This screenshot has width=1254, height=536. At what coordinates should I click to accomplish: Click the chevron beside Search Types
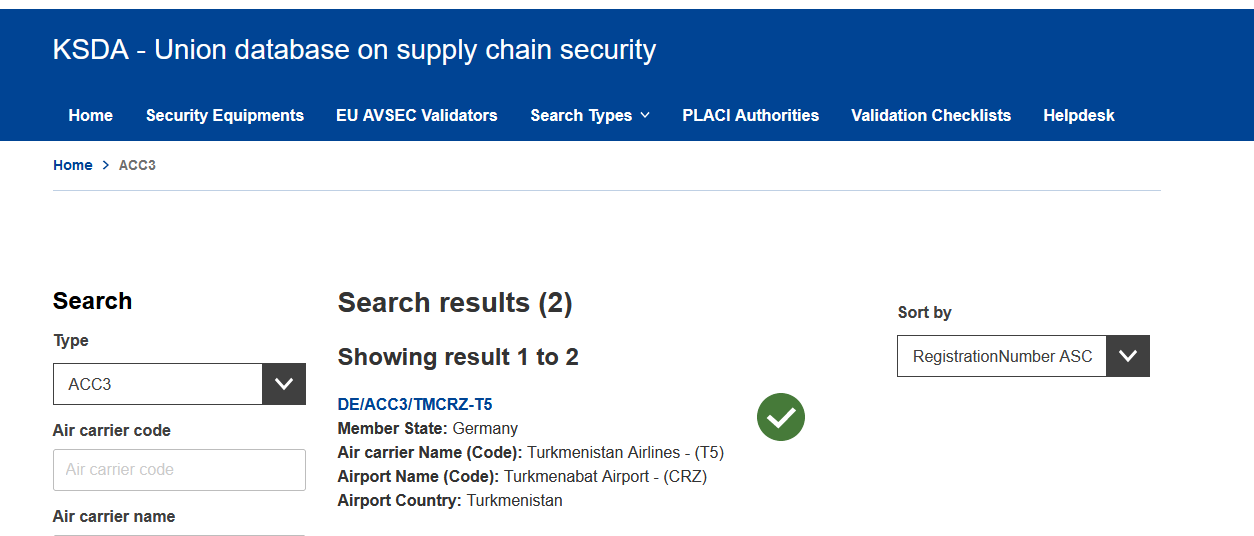[645, 115]
